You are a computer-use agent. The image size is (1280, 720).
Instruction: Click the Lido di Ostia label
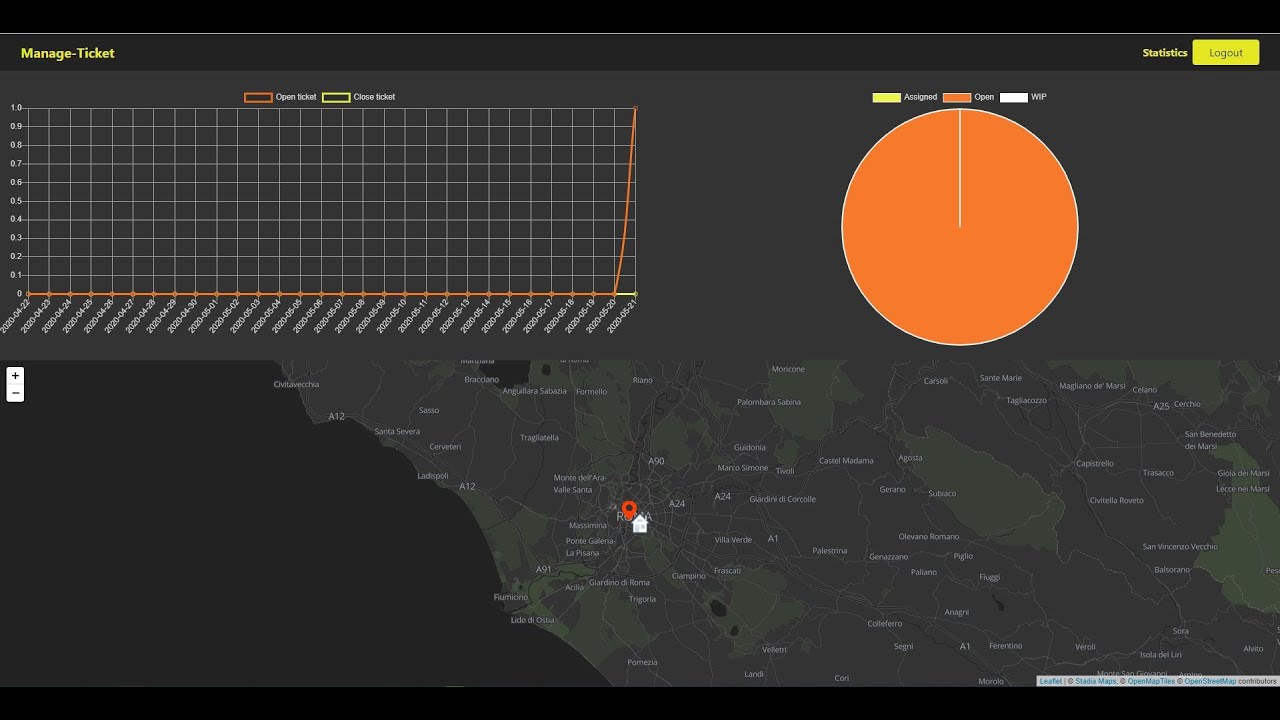(x=532, y=620)
